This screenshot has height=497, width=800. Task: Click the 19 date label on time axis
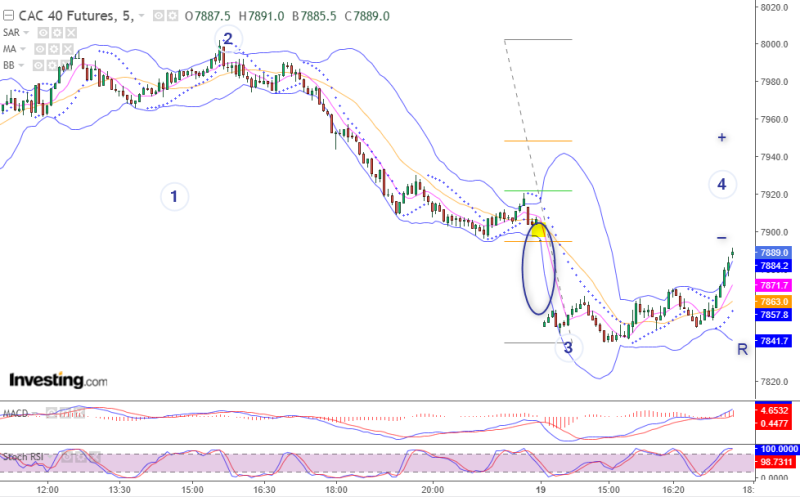tap(541, 490)
